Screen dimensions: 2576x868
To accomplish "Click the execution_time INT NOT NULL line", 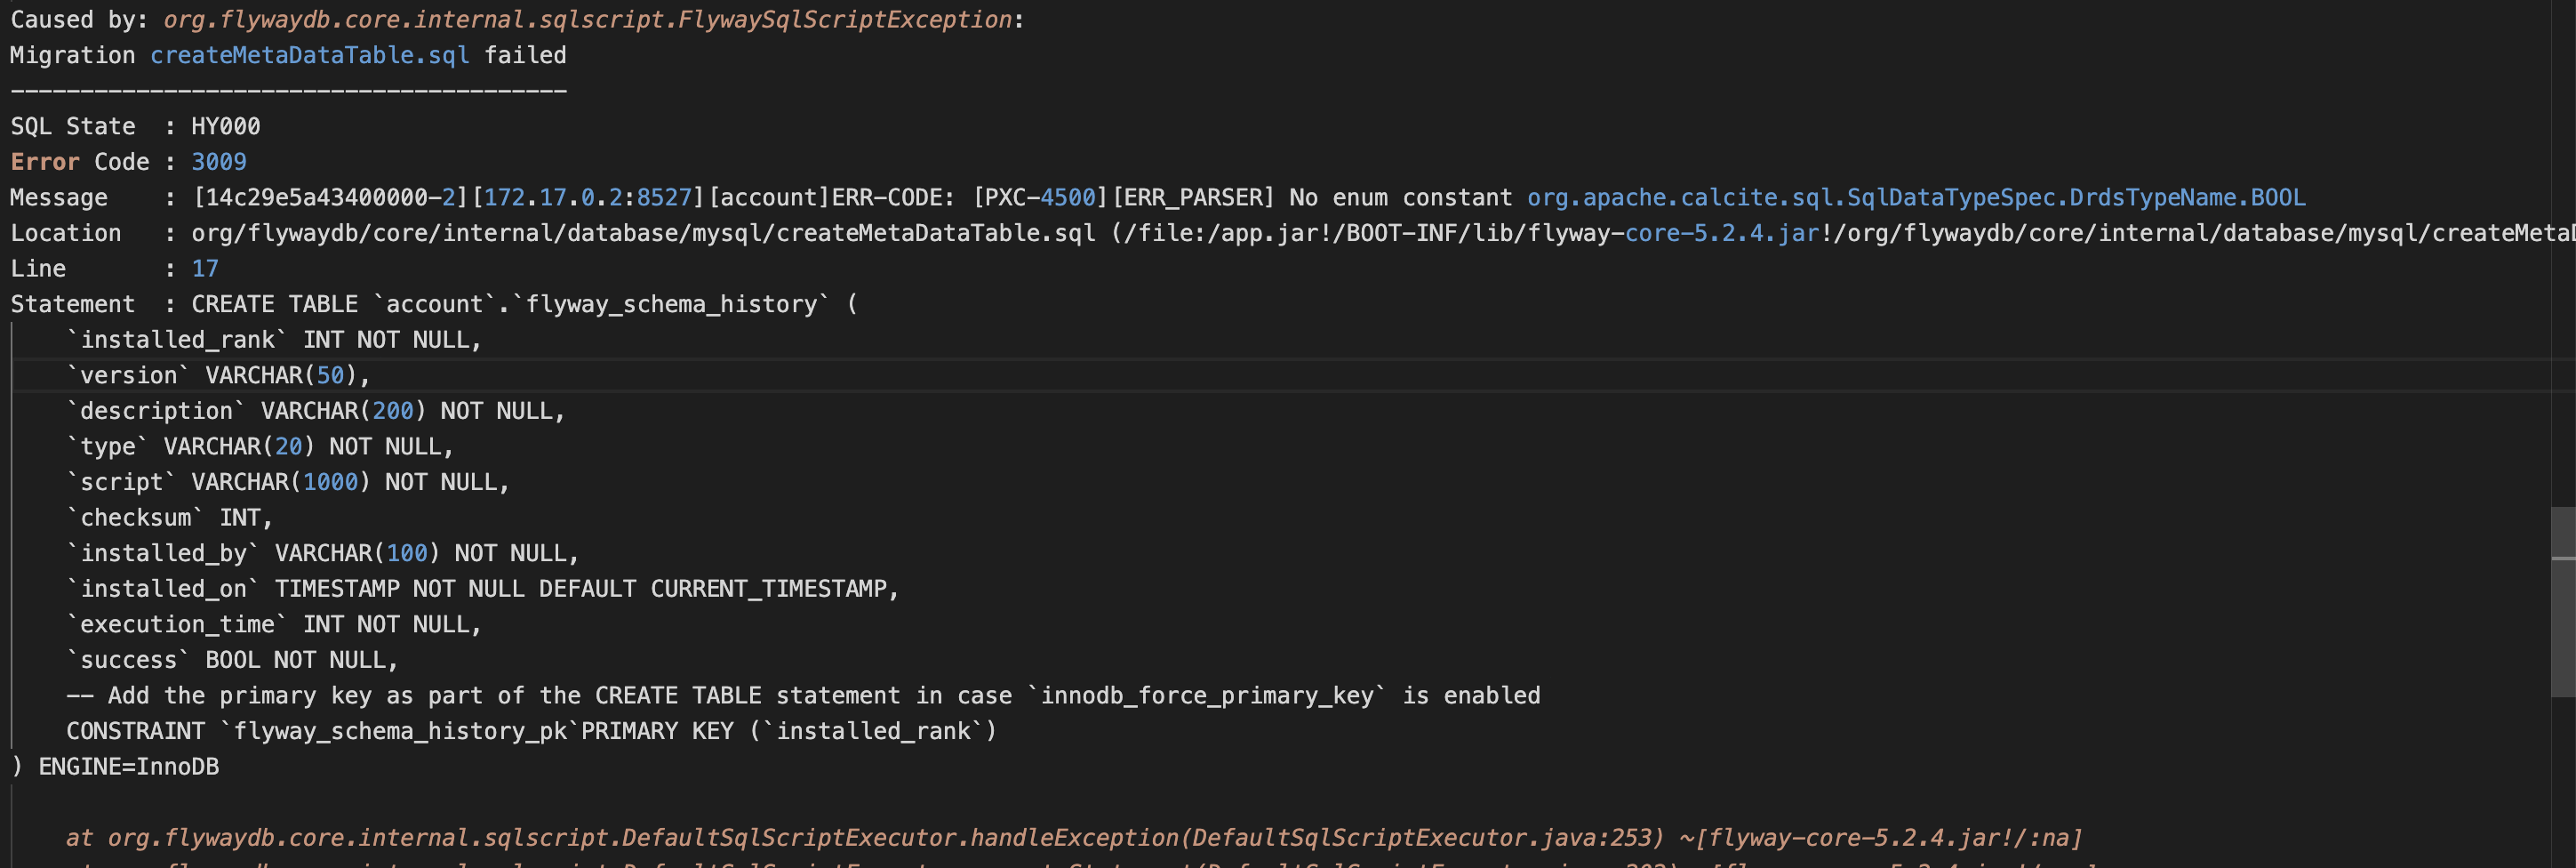I will tap(274, 625).
